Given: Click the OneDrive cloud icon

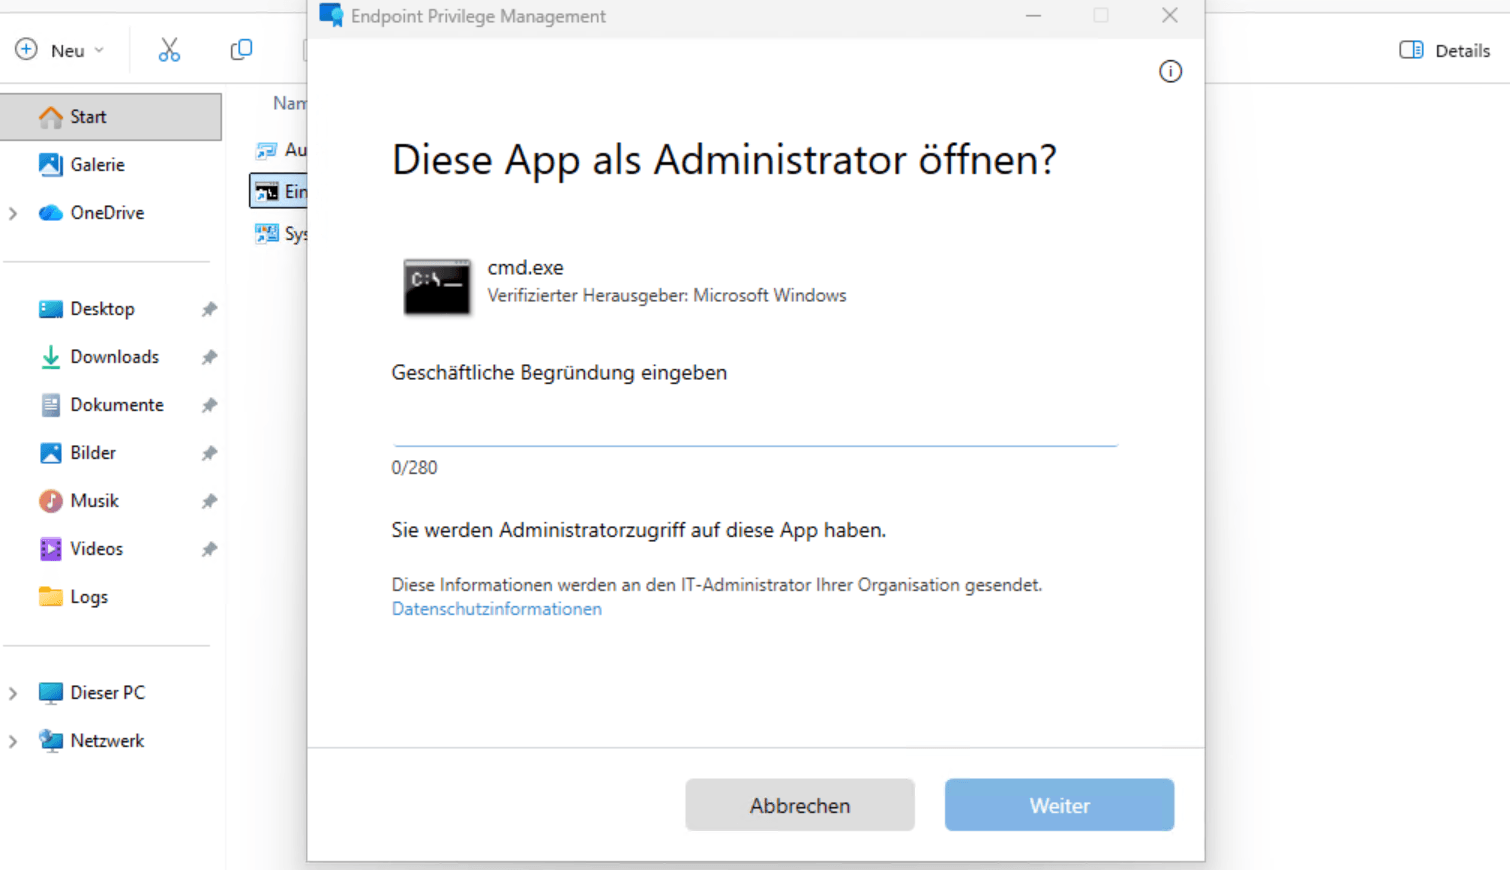Looking at the screenshot, I should point(50,212).
